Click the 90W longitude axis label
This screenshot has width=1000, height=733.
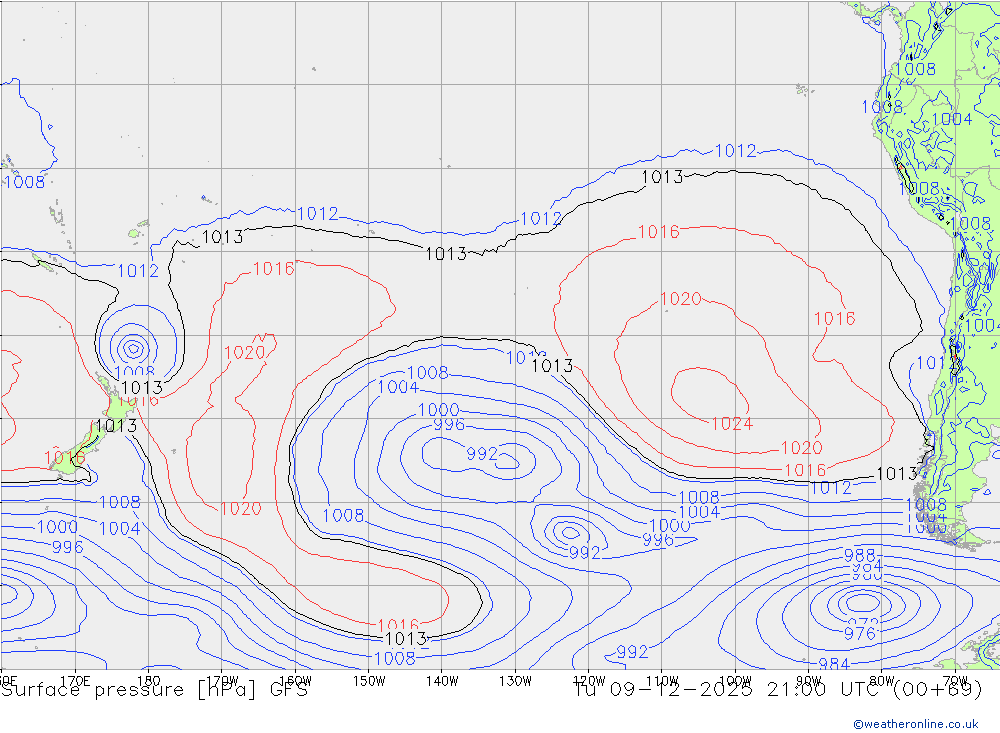808,681
